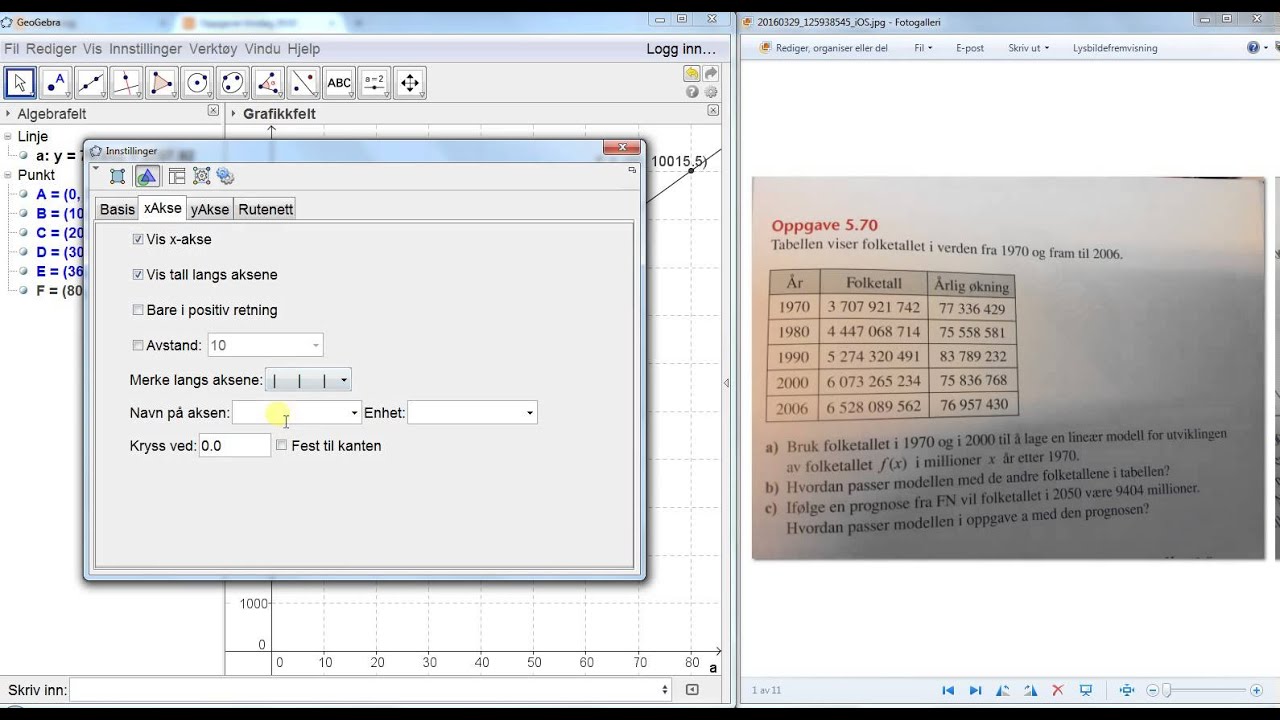Open the Verktøy menu
The height and width of the screenshot is (720, 1280).
(213, 48)
